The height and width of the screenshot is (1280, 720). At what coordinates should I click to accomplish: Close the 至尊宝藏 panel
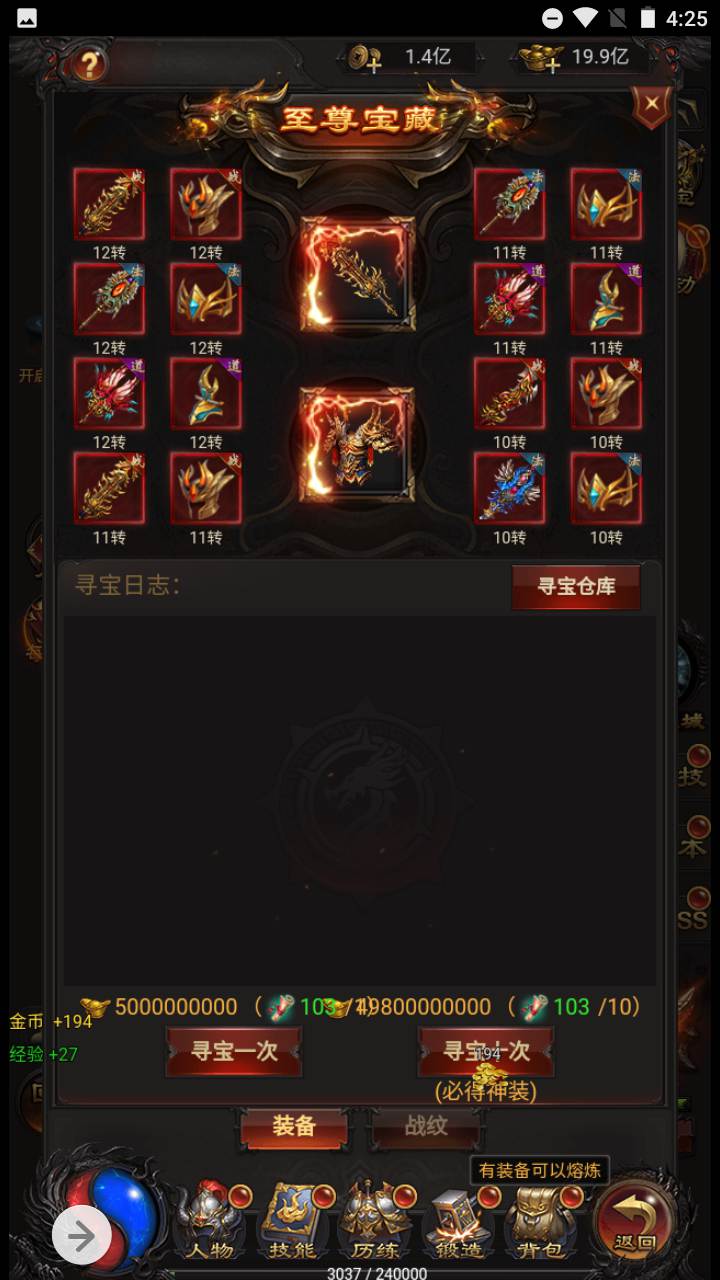(652, 104)
